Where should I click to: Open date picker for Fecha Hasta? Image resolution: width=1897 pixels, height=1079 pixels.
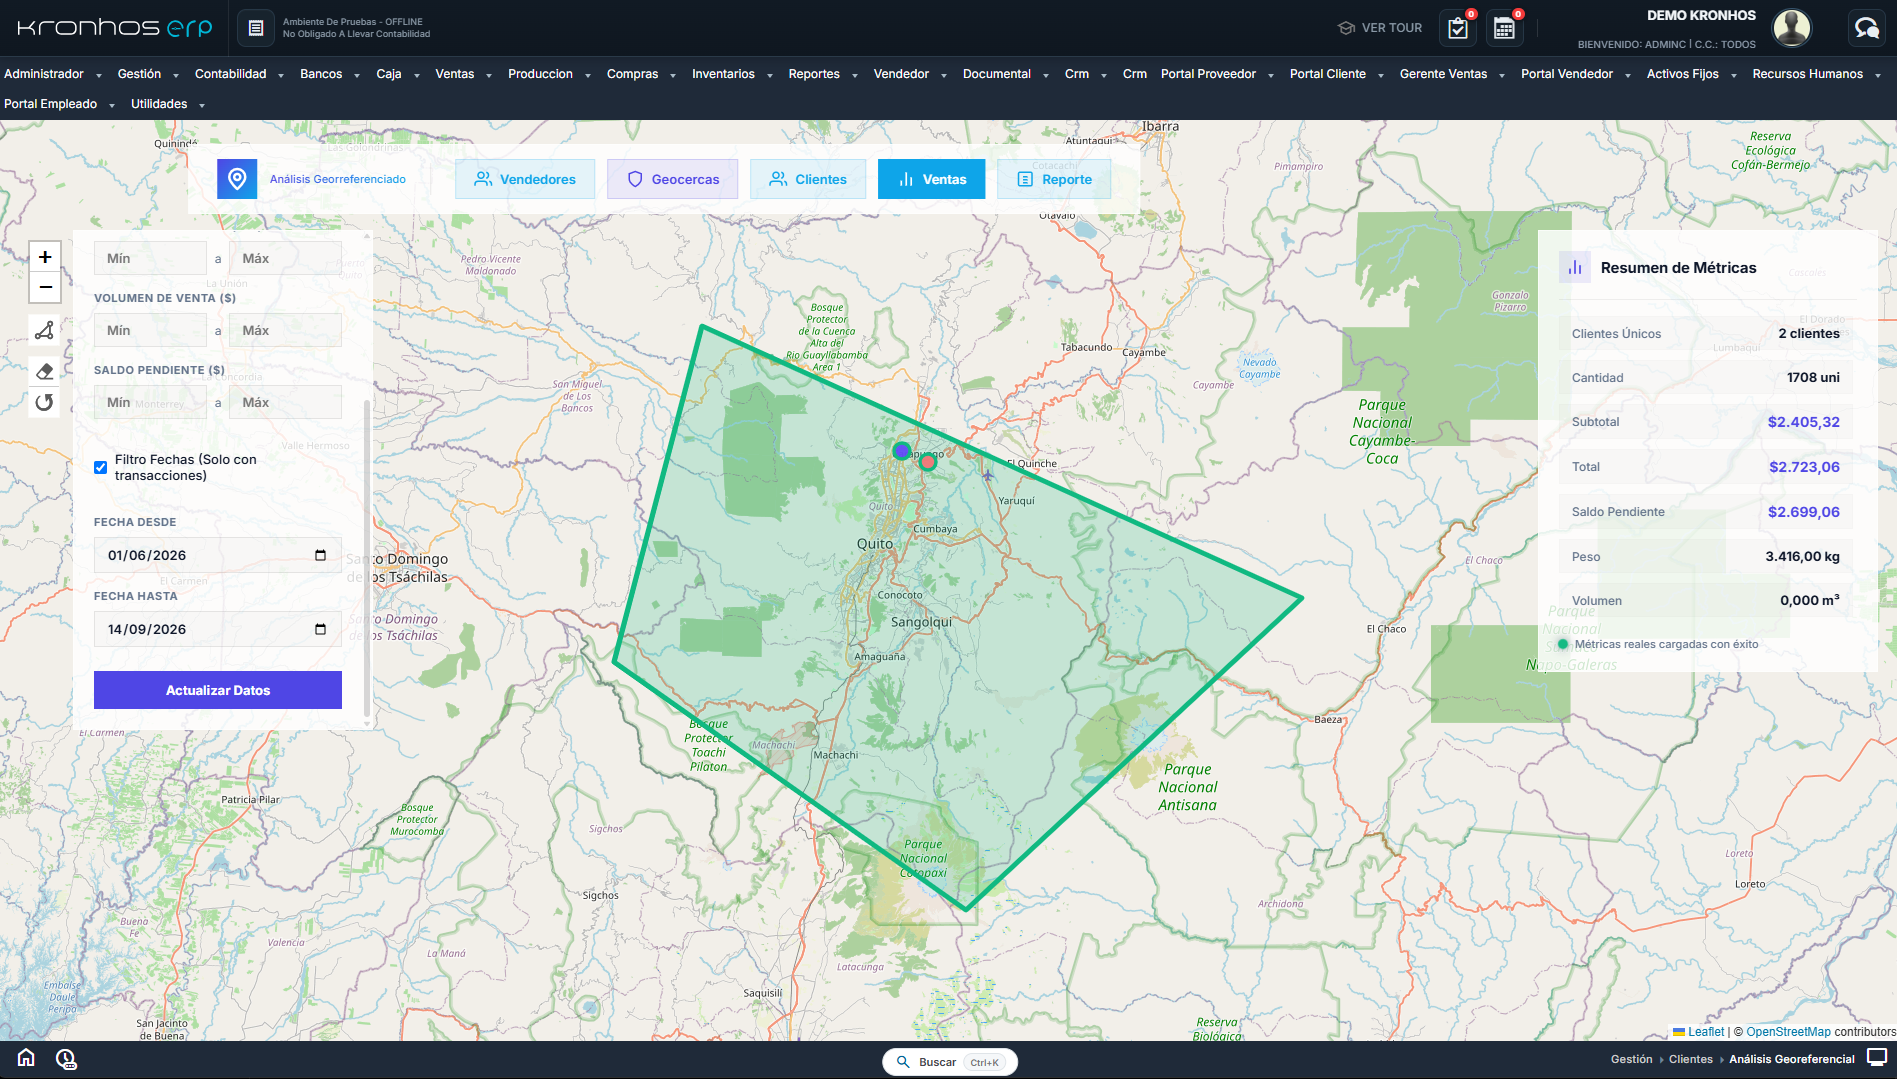[x=320, y=629]
